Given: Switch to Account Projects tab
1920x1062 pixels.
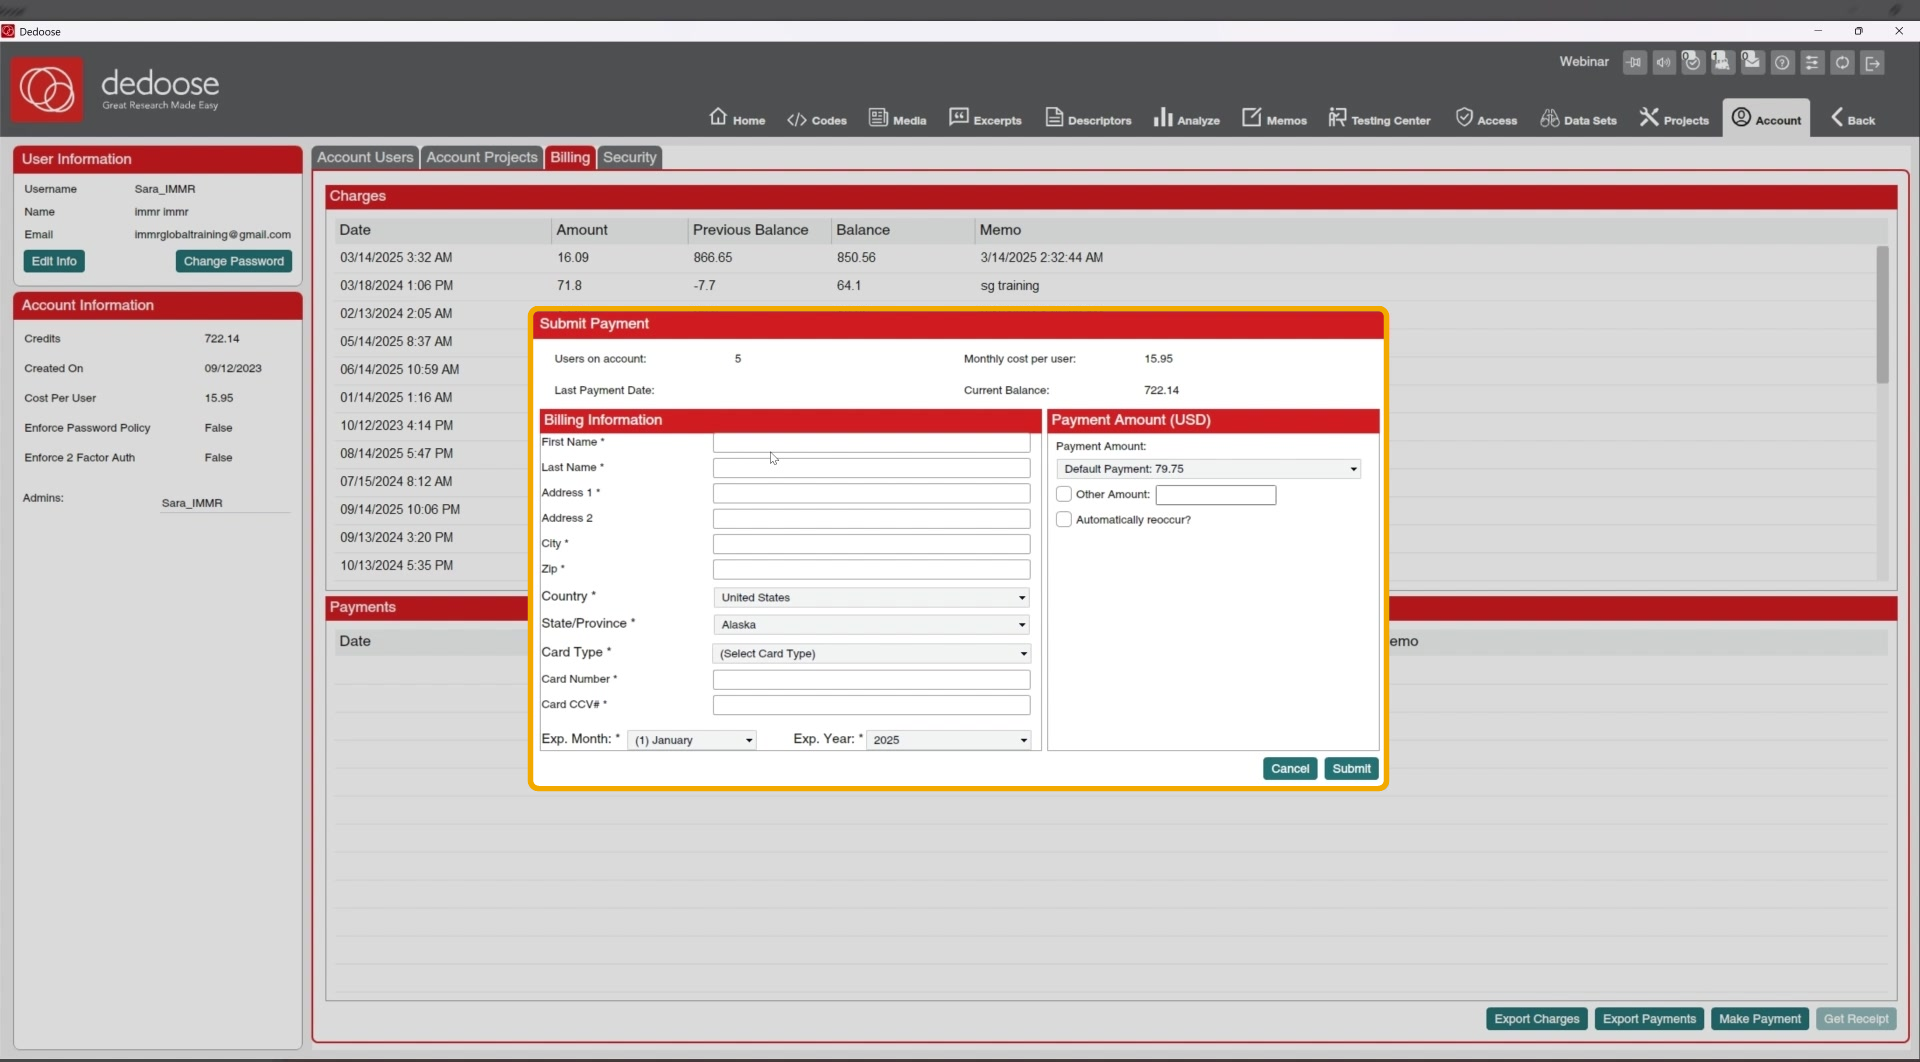Looking at the screenshot, I should 482,158.
